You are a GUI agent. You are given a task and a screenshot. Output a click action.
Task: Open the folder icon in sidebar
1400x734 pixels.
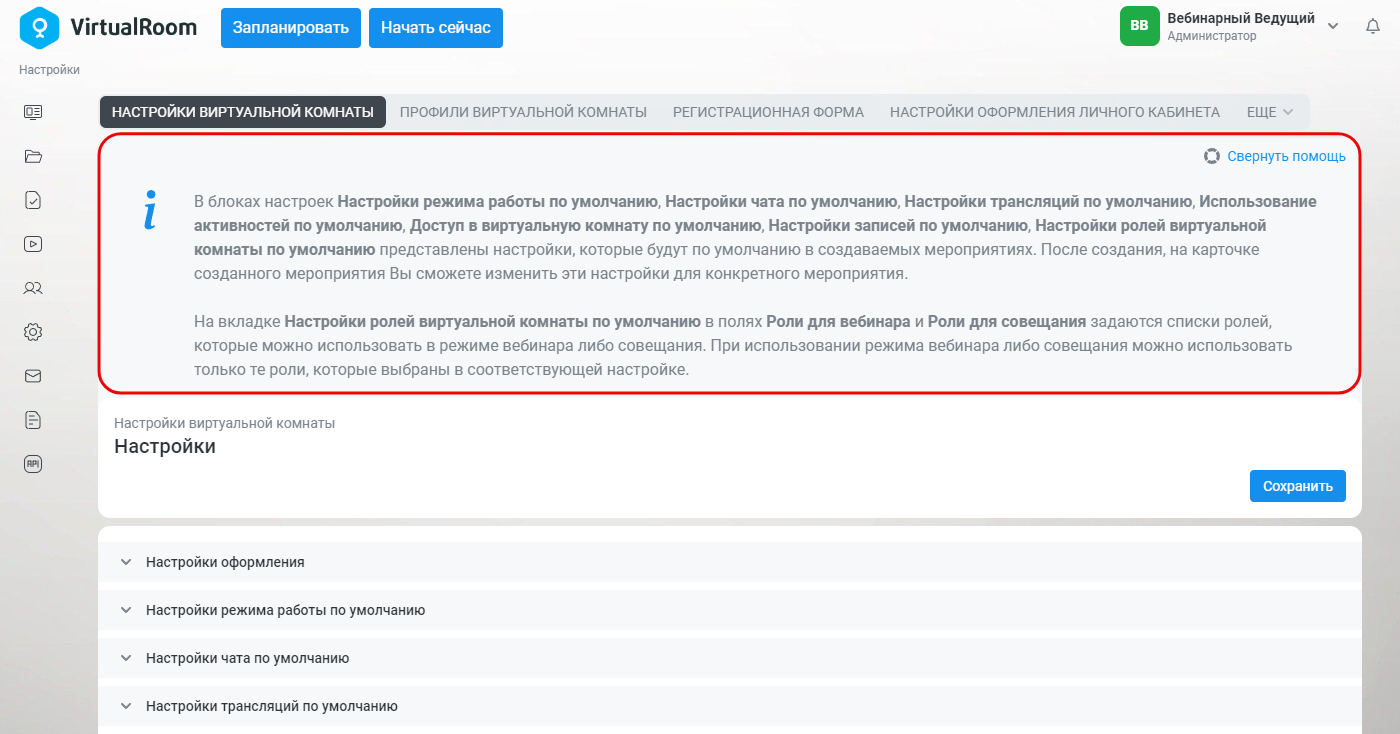tap(33, 156)
